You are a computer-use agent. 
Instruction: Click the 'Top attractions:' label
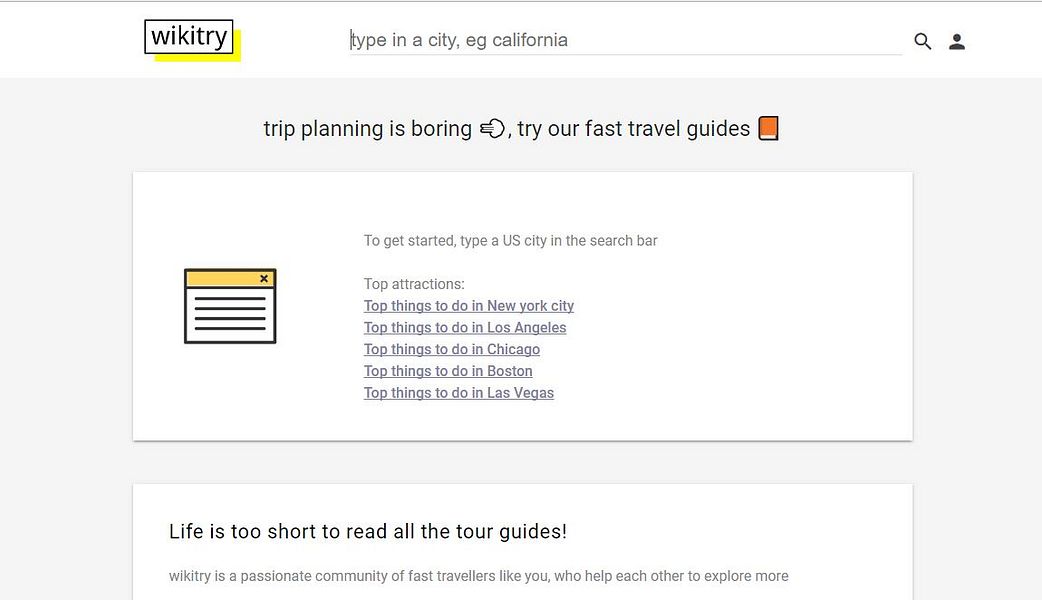tap(414, 284)
